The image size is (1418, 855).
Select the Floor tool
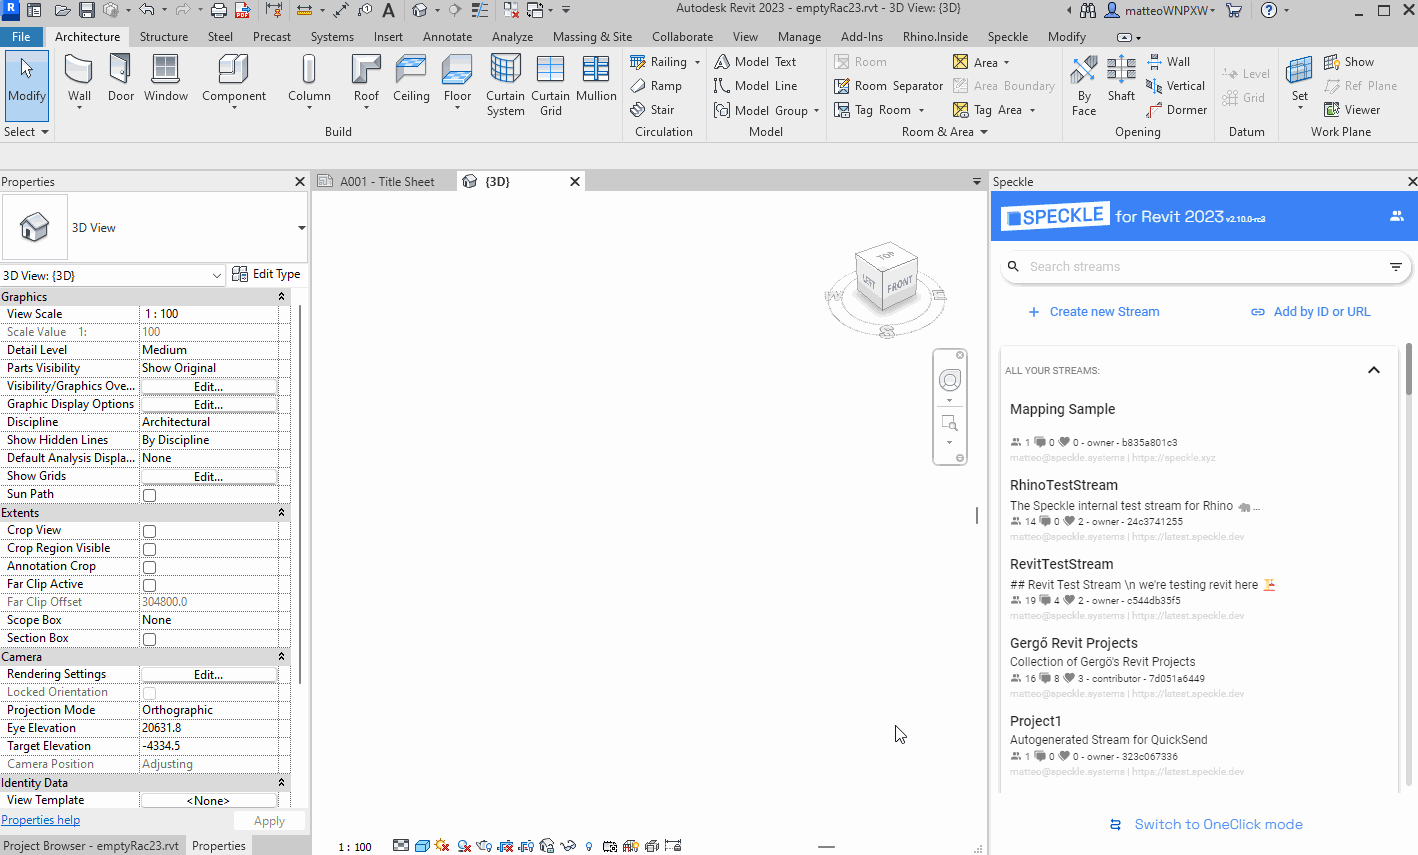[457, 79]
